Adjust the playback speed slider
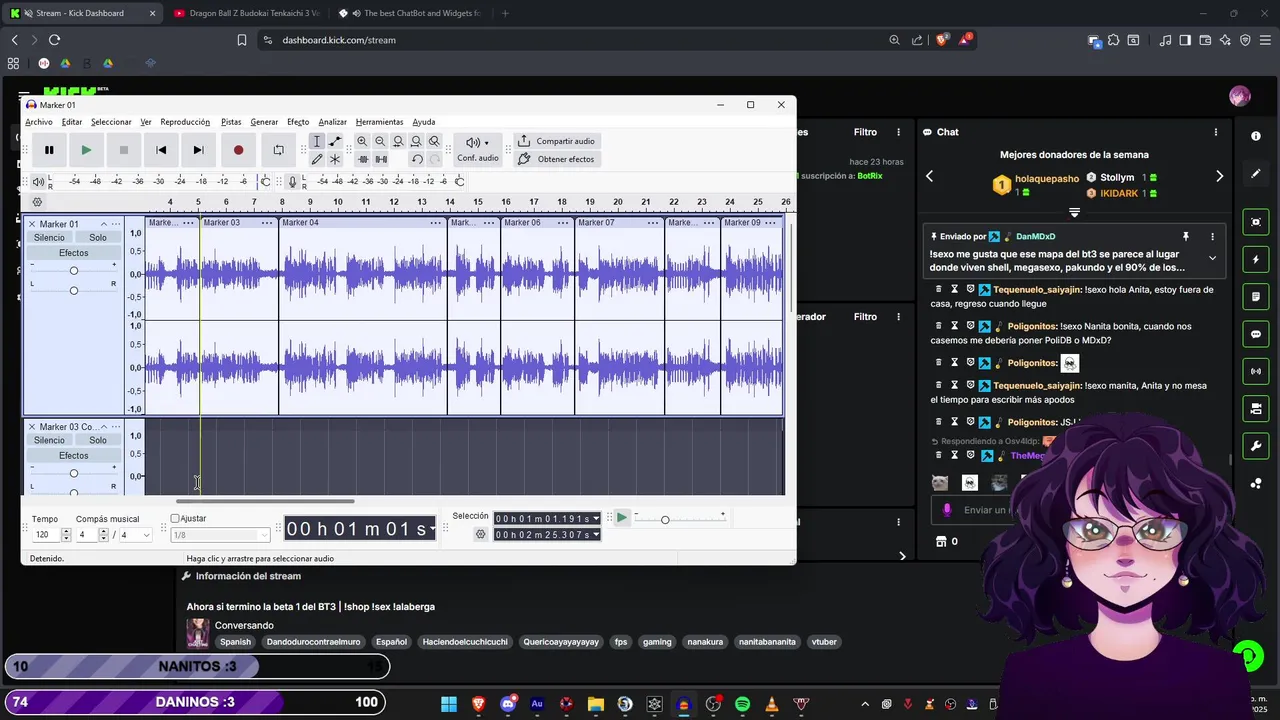This screenshot has width=1280, height=720. [665, 519]
